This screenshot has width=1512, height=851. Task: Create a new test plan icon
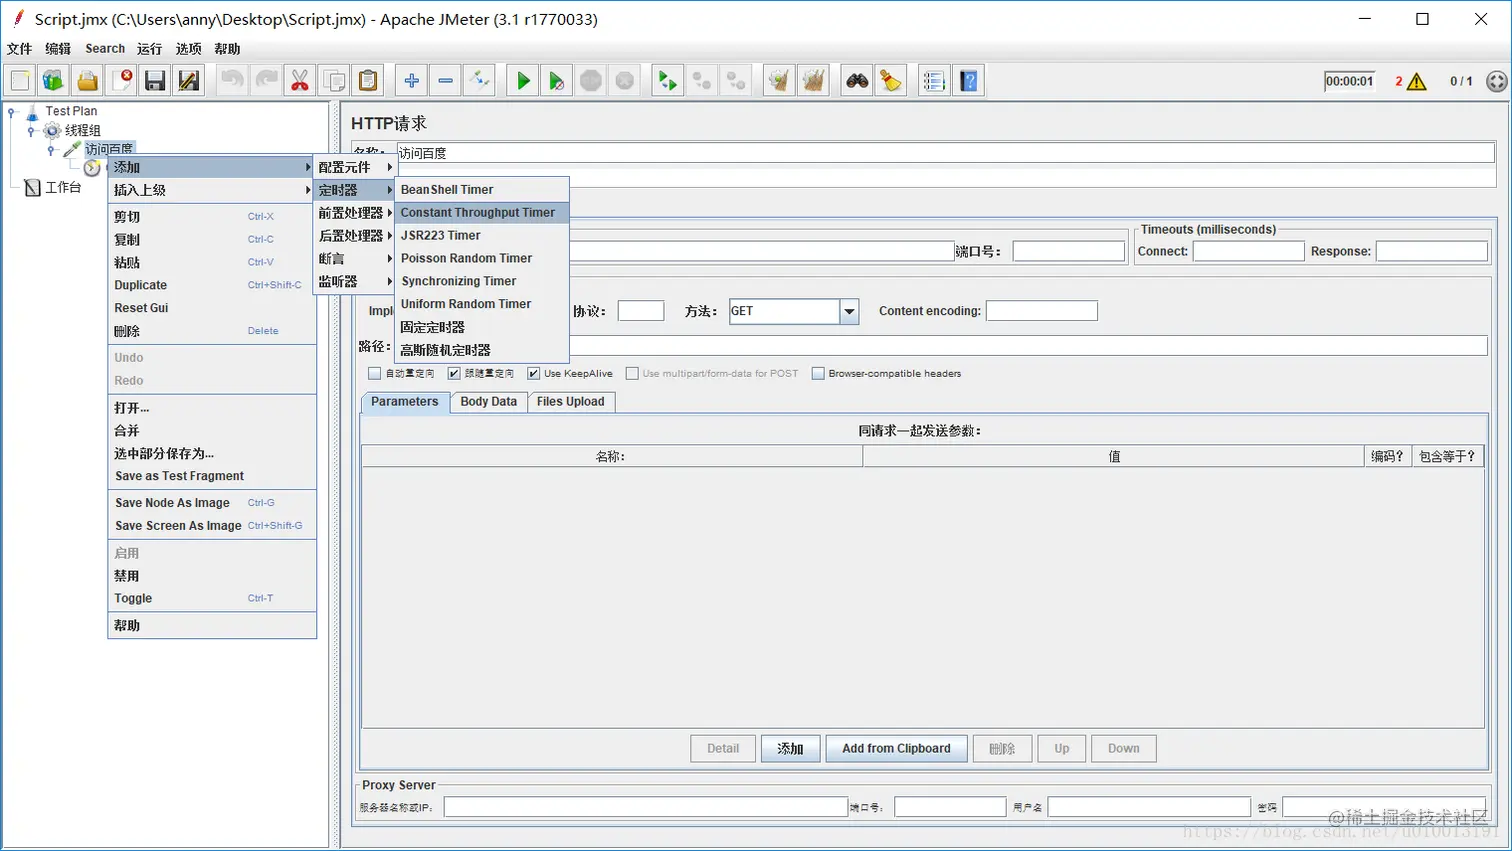tap(20, 81)
